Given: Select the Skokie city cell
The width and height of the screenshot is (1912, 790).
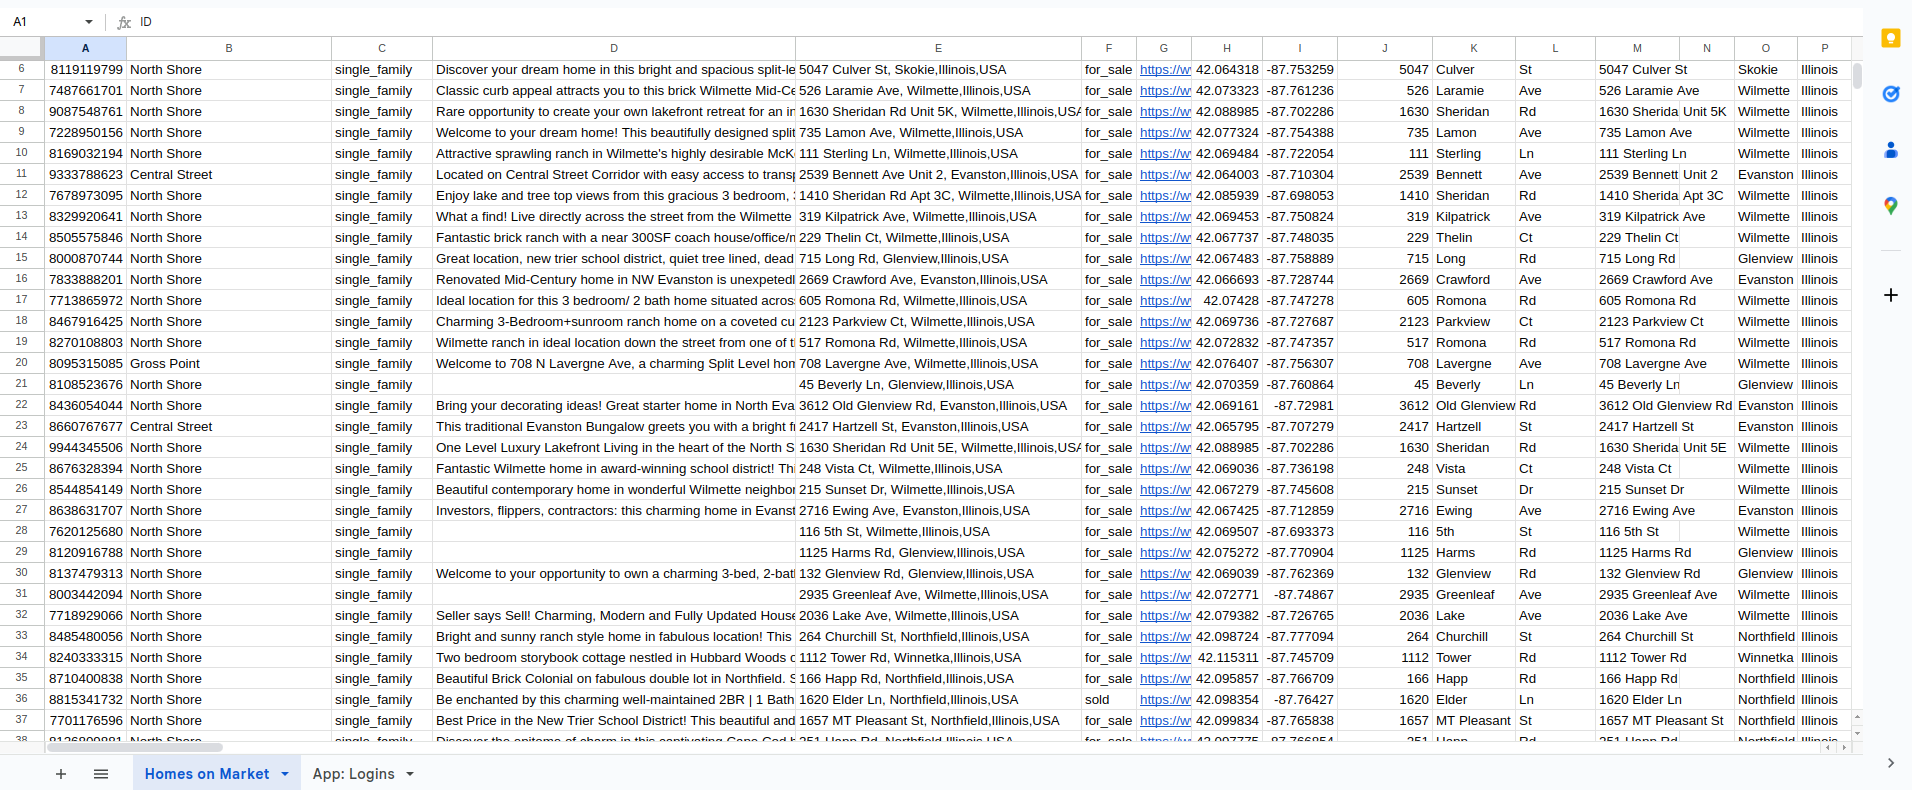Looking at the screenshot, I should (x=1765, y=70).
